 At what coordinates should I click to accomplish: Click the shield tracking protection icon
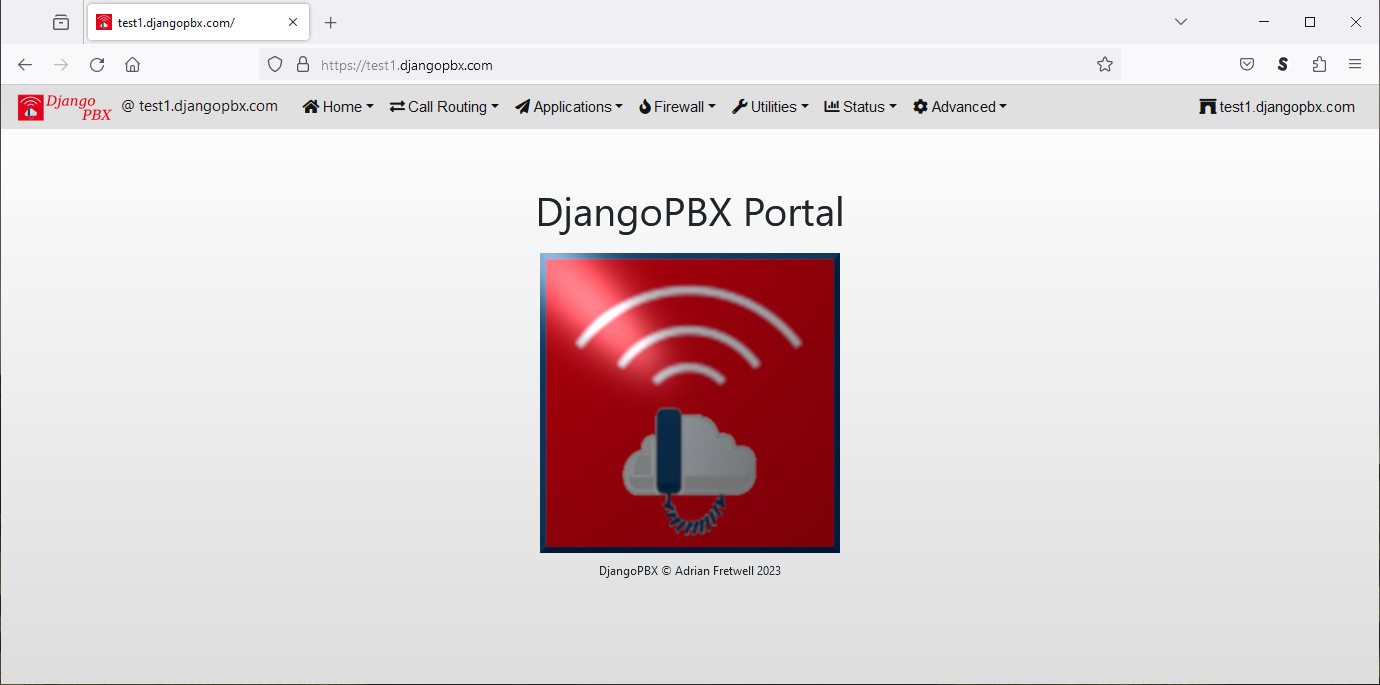tap(275, 65)
